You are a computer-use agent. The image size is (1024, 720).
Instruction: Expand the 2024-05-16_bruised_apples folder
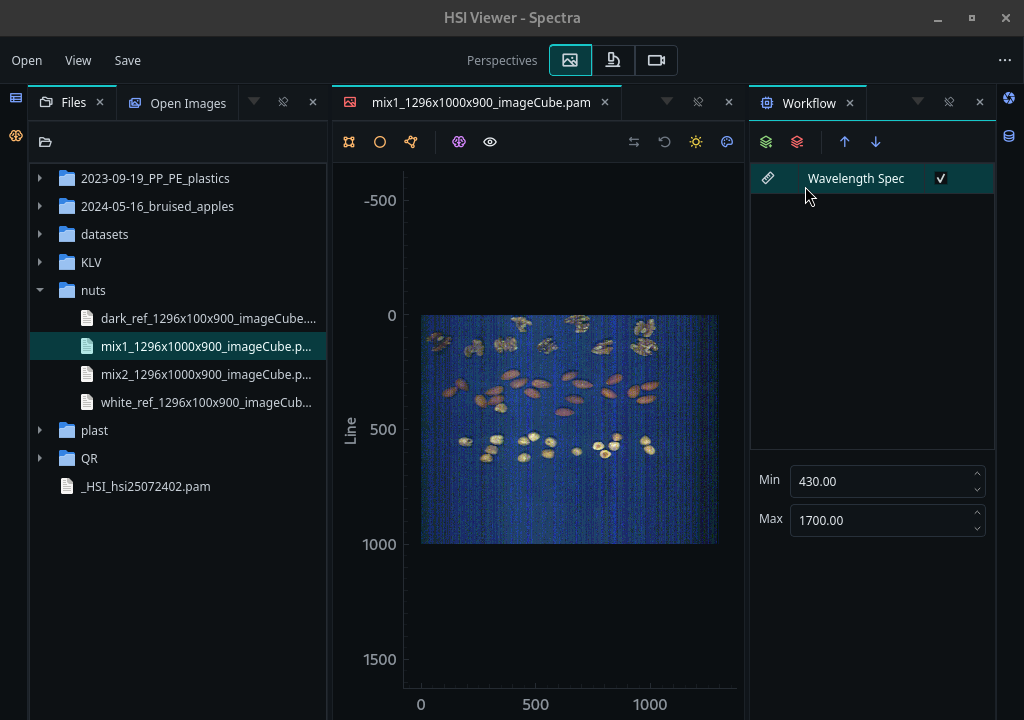point(40,206)
